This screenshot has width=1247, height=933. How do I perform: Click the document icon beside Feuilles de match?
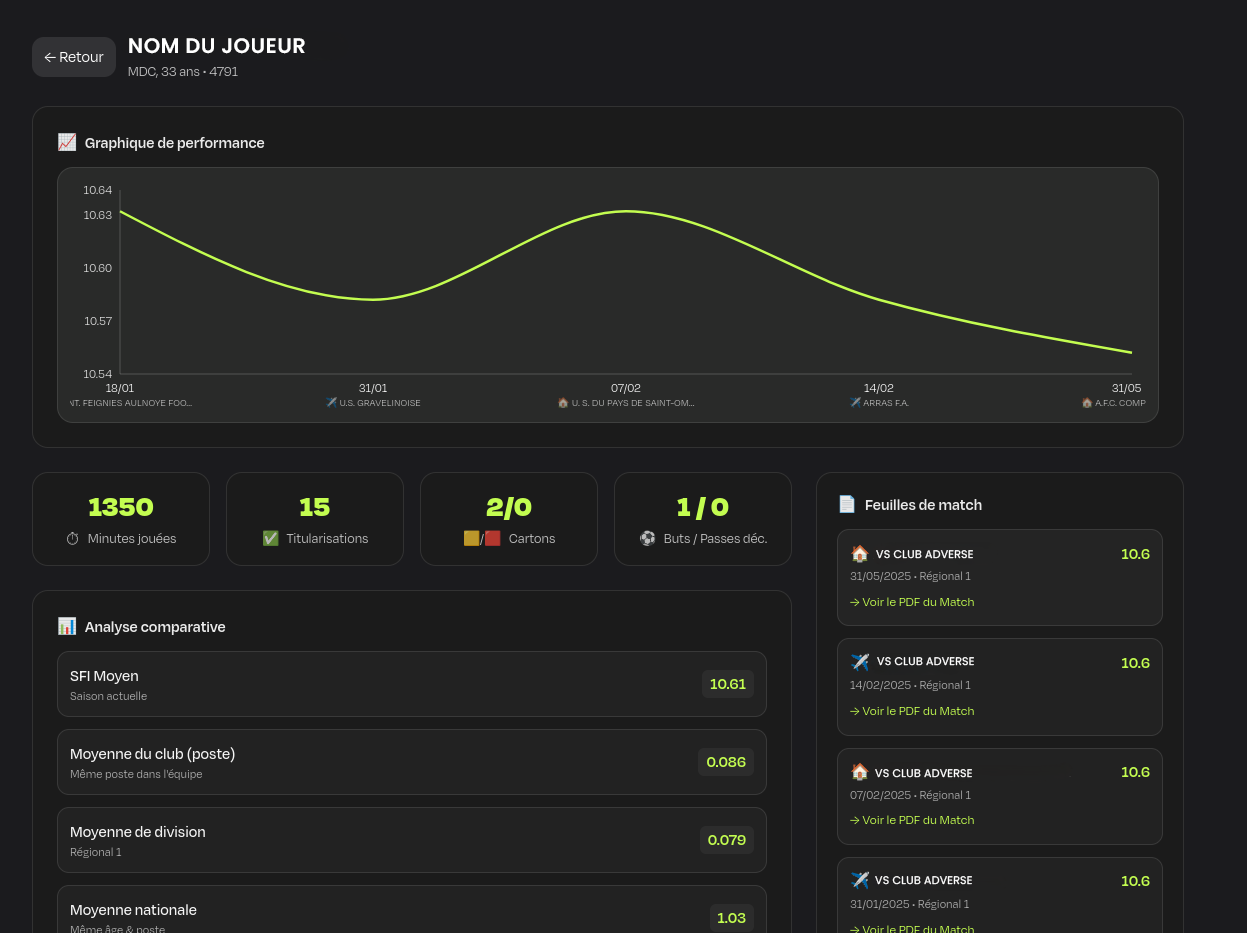[x=847, y=505]
